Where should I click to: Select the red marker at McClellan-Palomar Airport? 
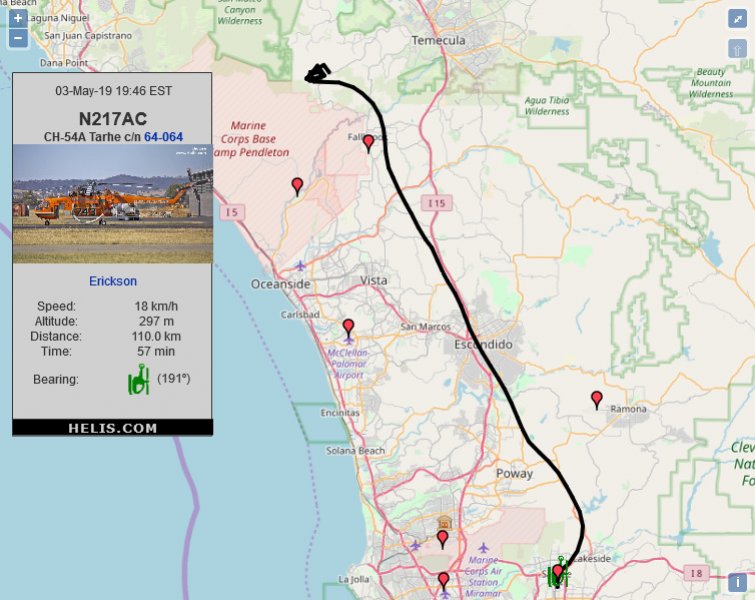point(348,327)
